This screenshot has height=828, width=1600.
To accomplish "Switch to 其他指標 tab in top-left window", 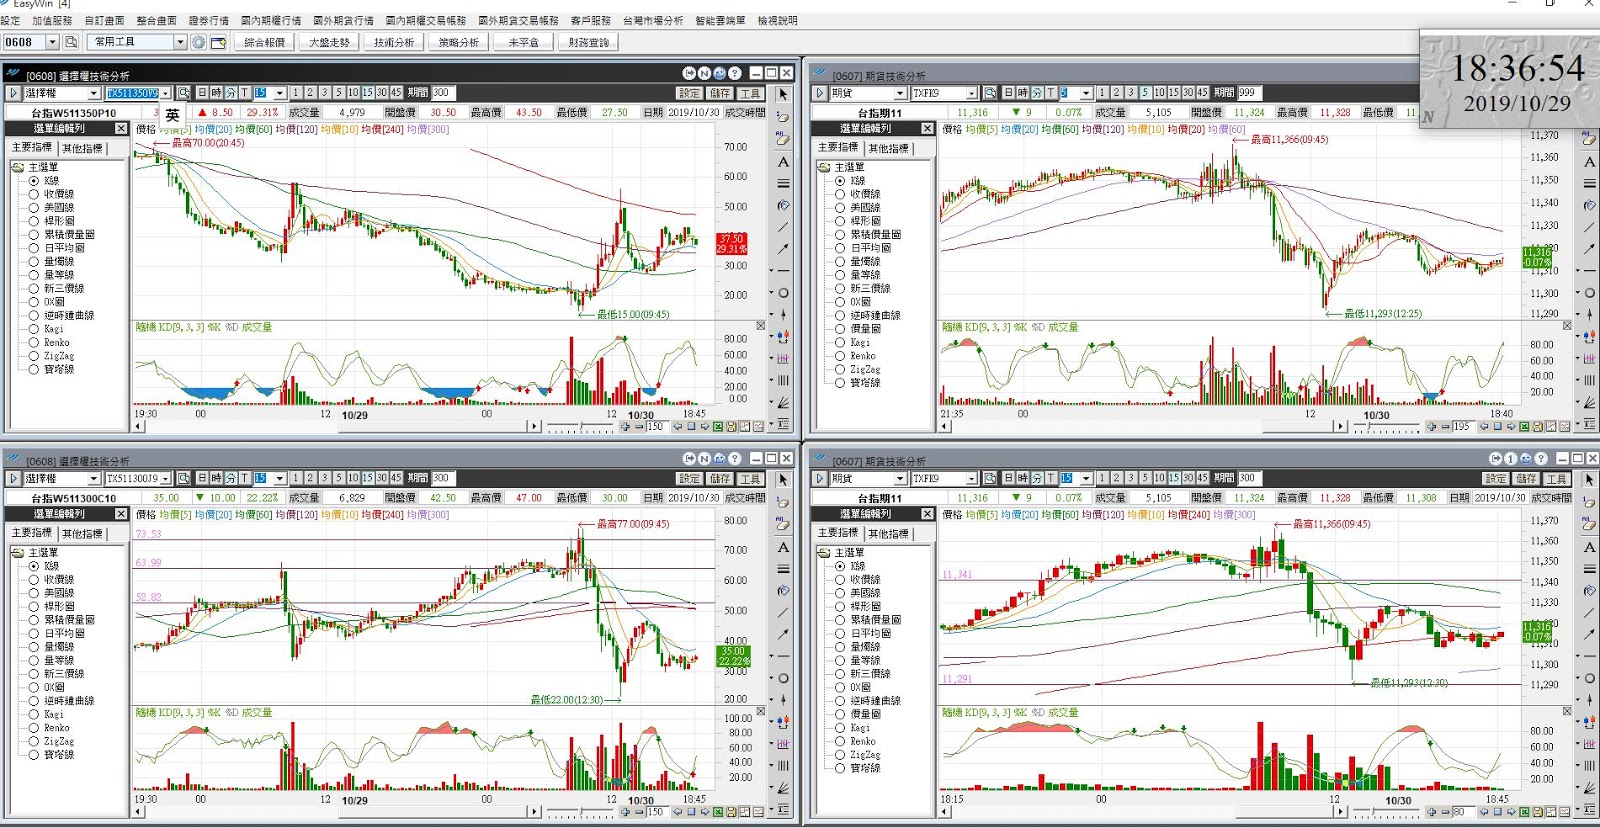I will 82,148.
